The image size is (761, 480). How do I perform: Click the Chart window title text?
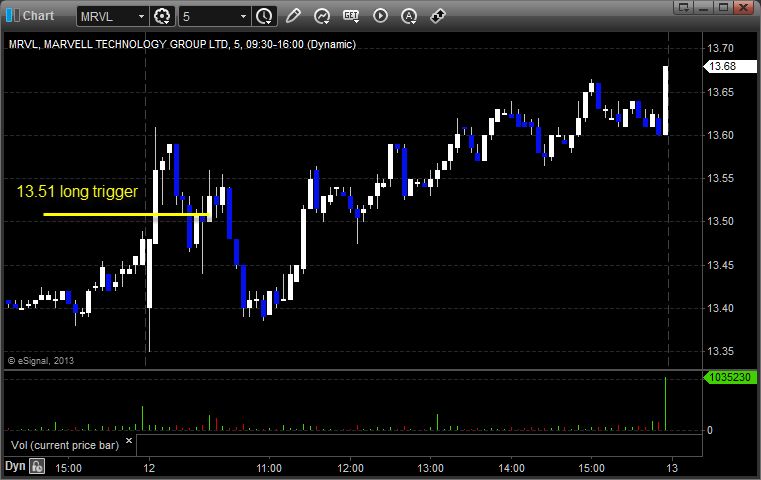(38, 16)
